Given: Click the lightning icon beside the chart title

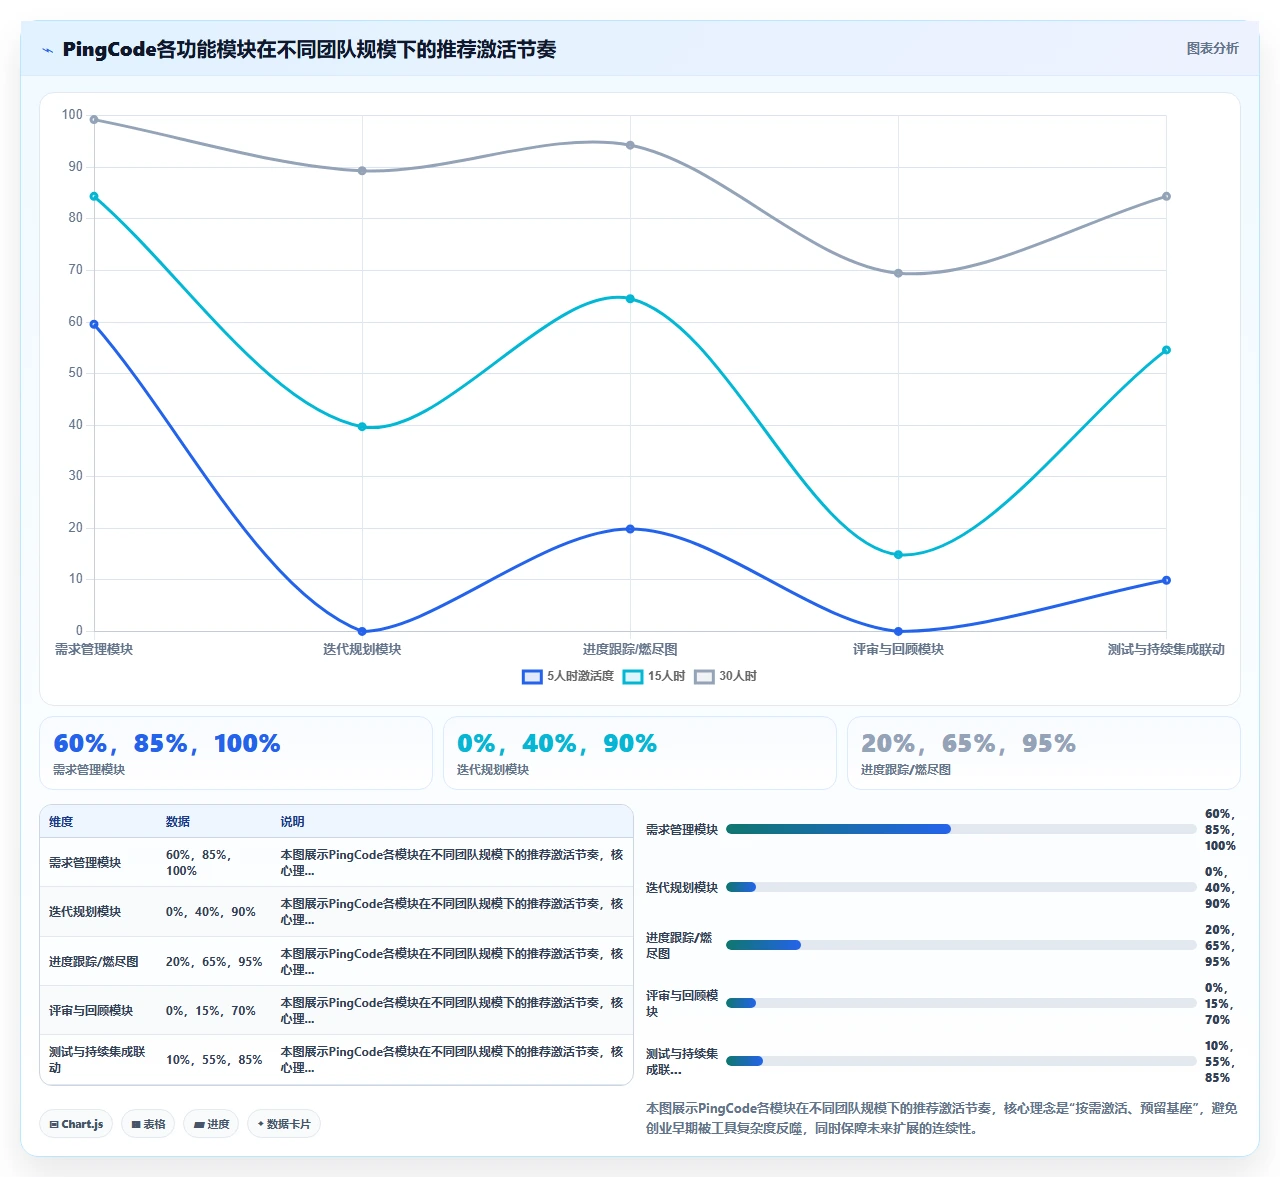Looking at the screenshot, I should point(47,50).
